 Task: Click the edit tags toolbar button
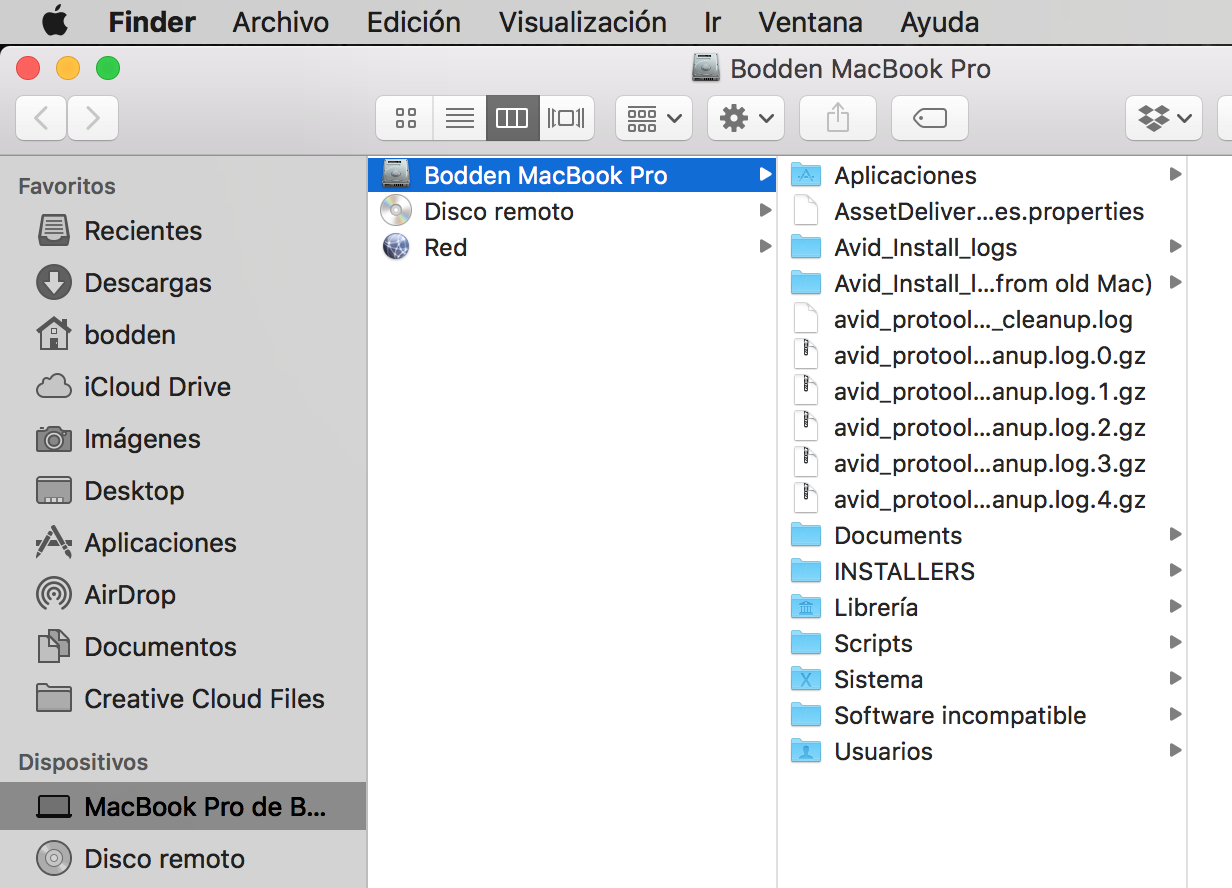pos(930,118)
